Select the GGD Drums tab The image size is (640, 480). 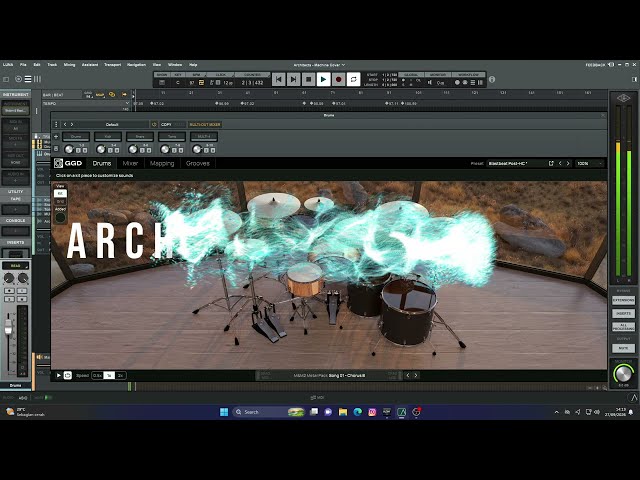(102, 163)
